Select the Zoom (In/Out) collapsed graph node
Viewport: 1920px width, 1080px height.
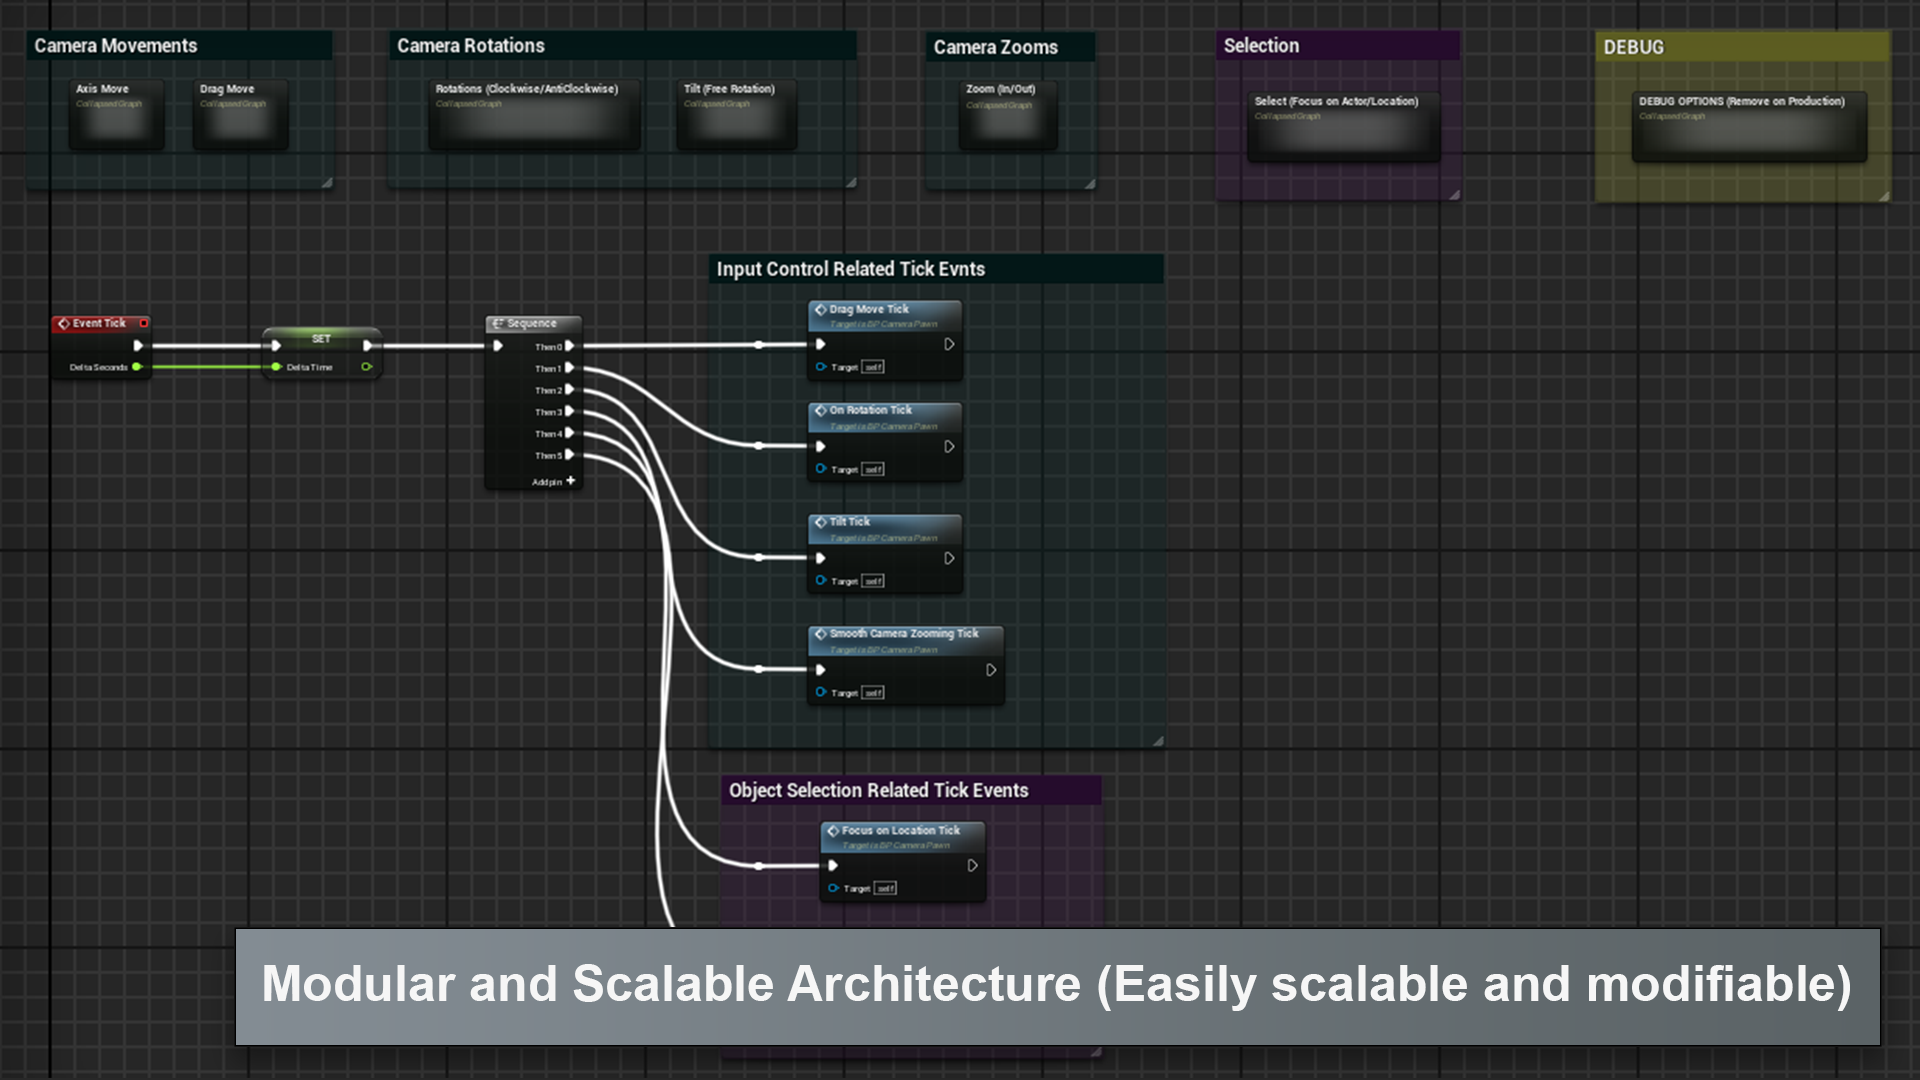1007,115
